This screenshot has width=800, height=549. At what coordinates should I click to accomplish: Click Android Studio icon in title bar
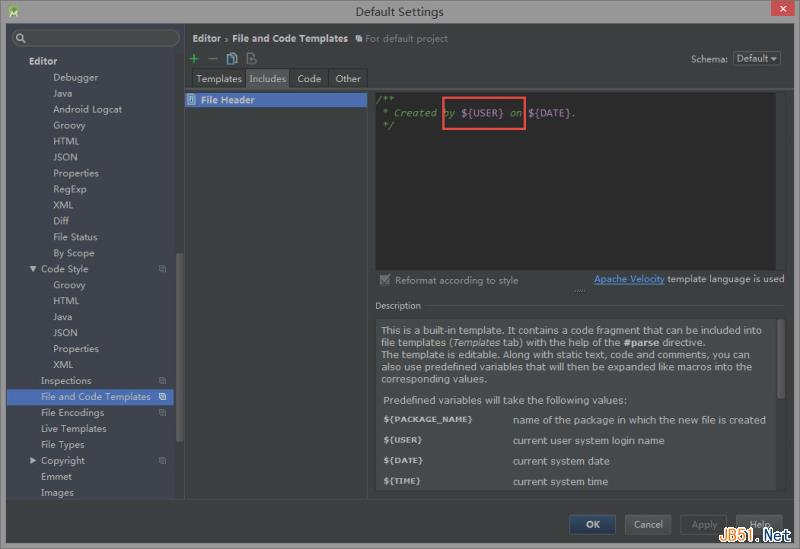pyautogui.click(x=14, y=11)
